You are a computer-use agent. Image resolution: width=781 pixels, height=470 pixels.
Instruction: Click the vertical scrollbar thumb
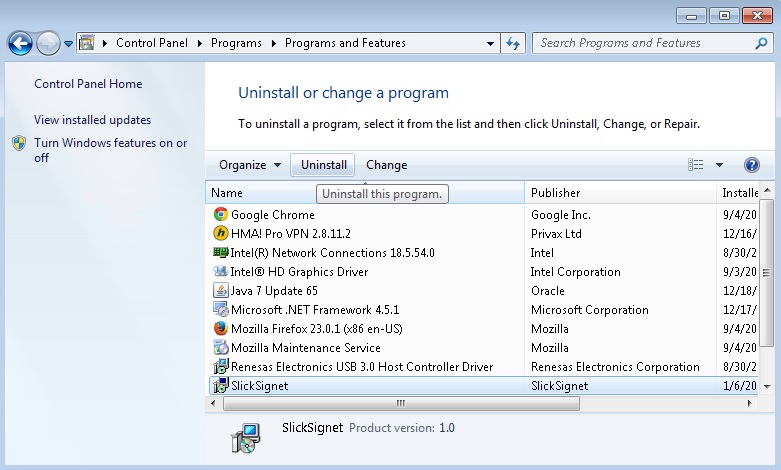(767, 273)
